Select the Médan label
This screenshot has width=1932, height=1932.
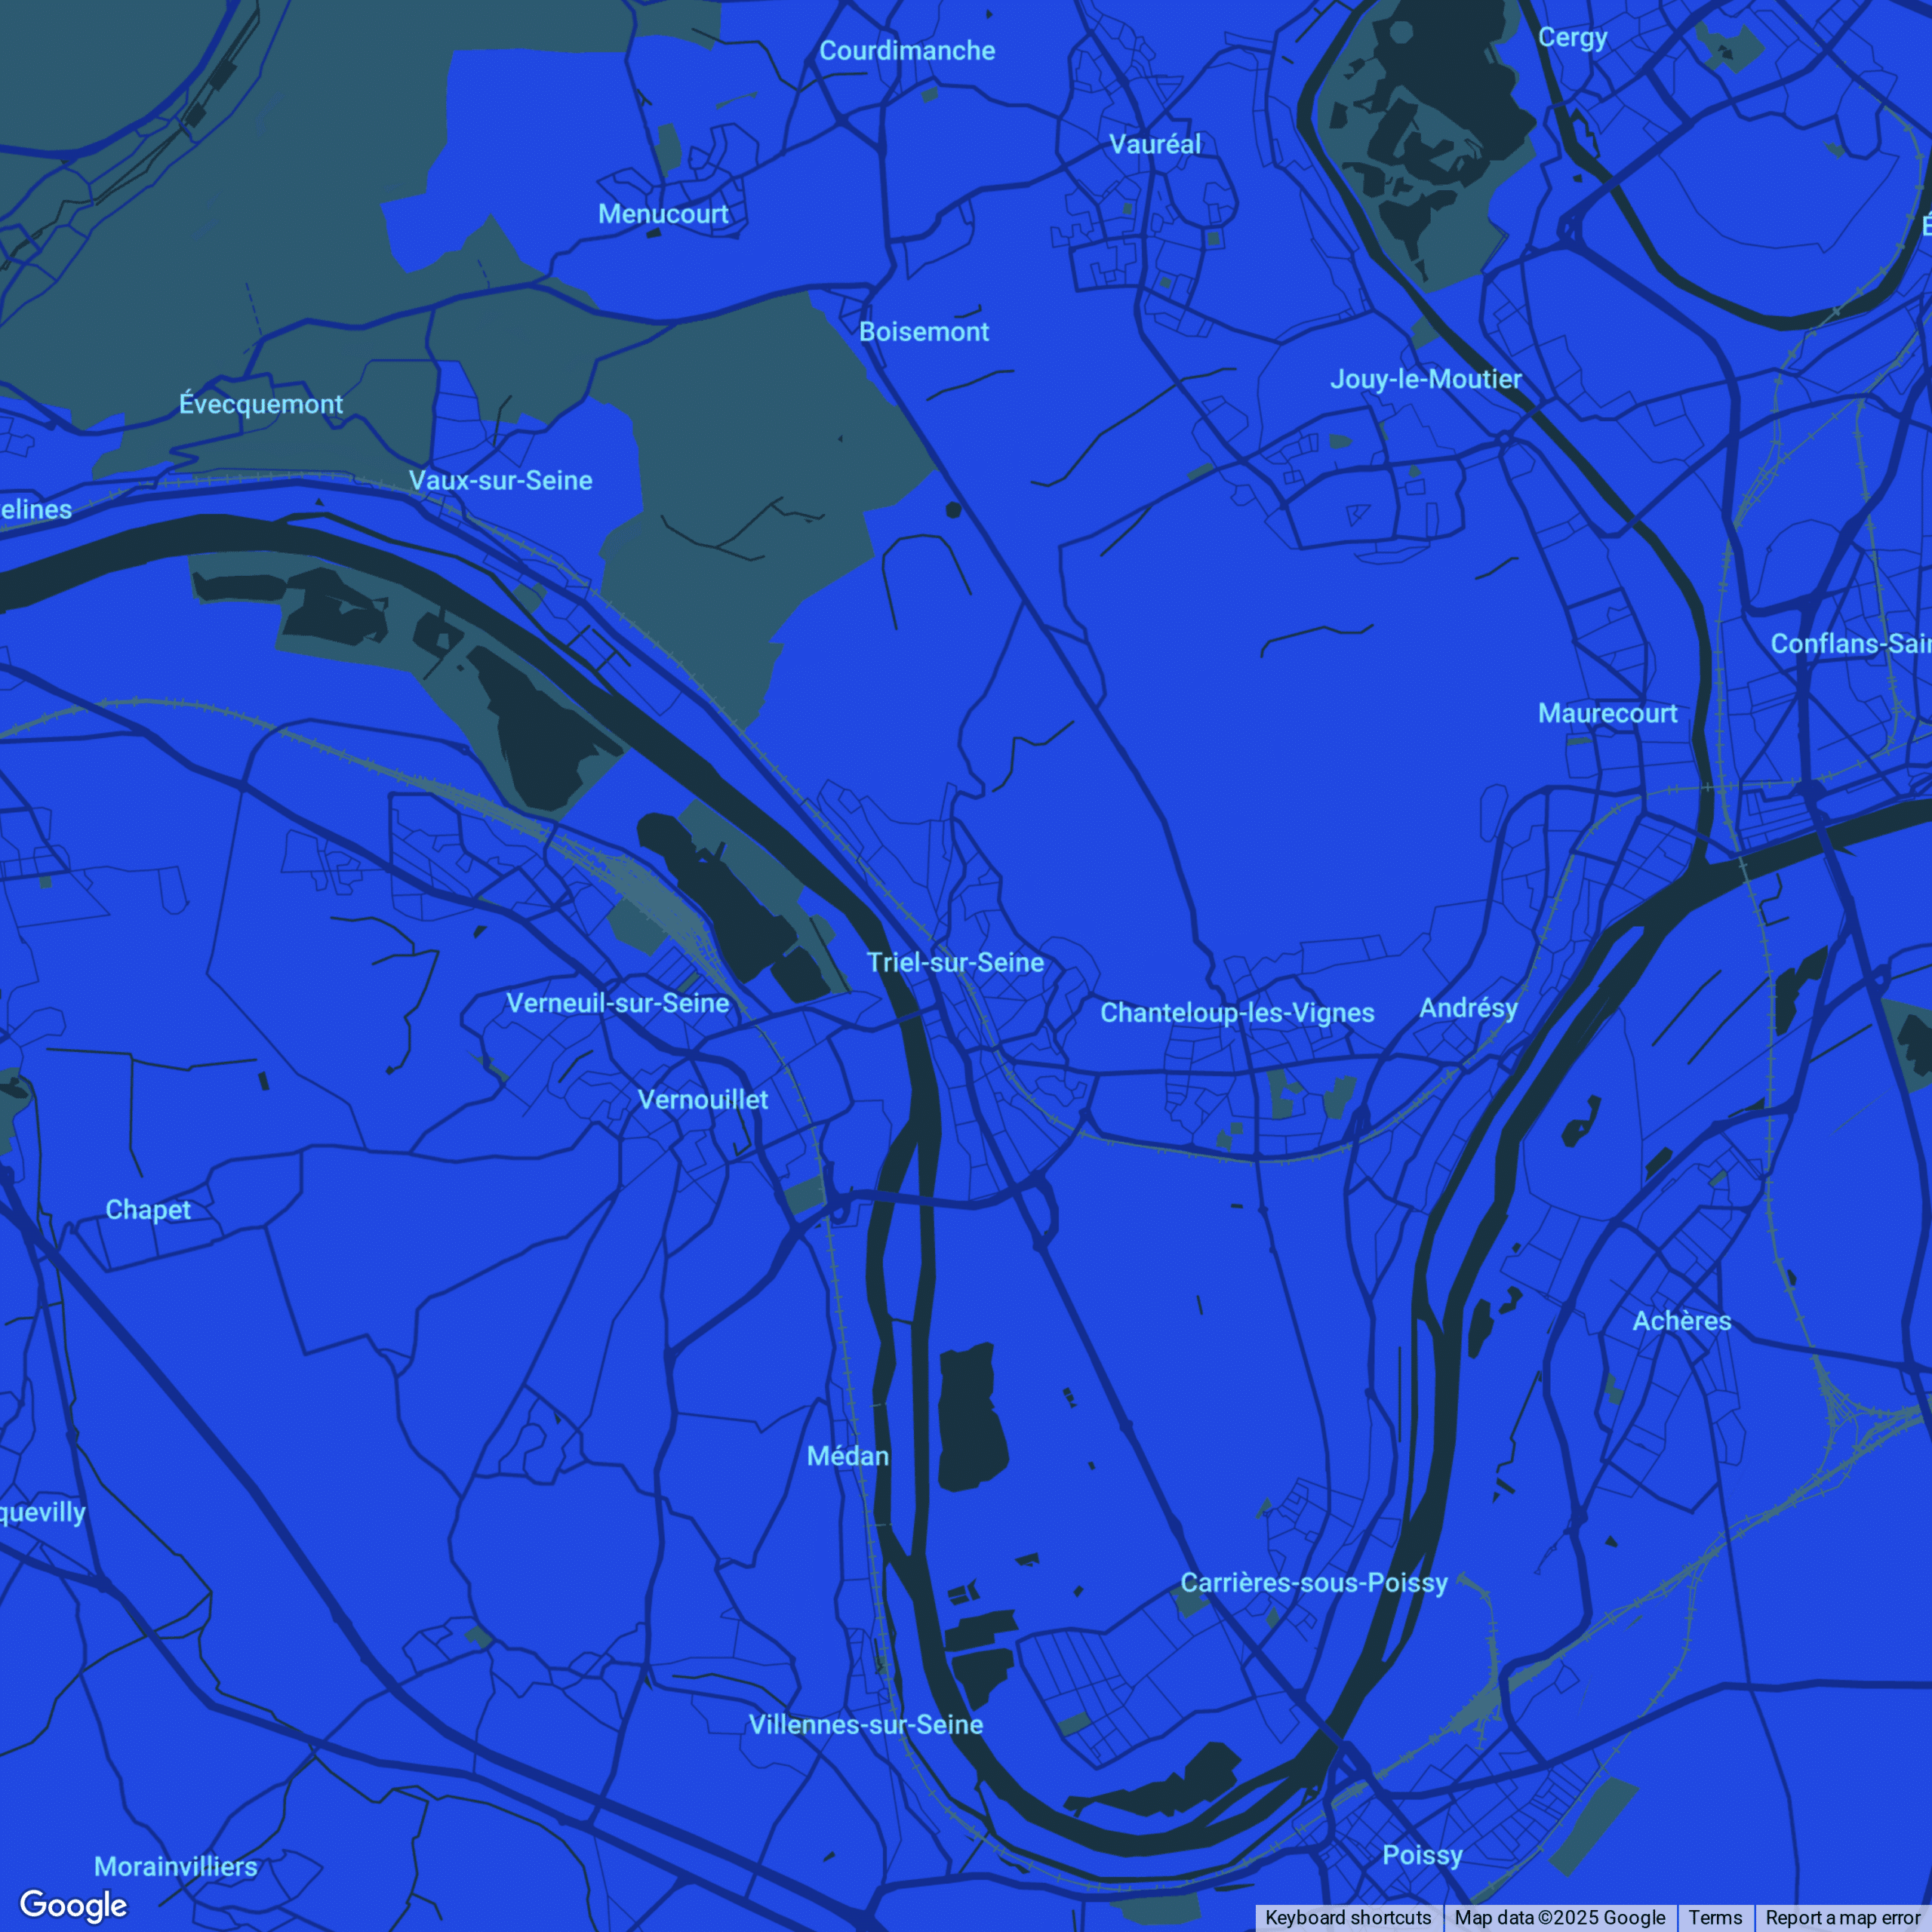tap(848, 1456)
